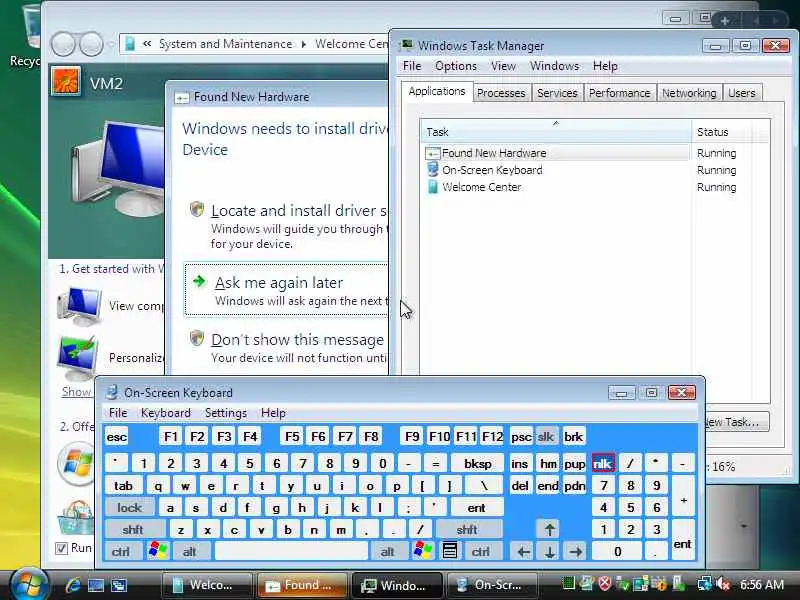Click right Windows logo key on keyboard
Viewport: 800px width, 600px height.
(x=423, y=551)
